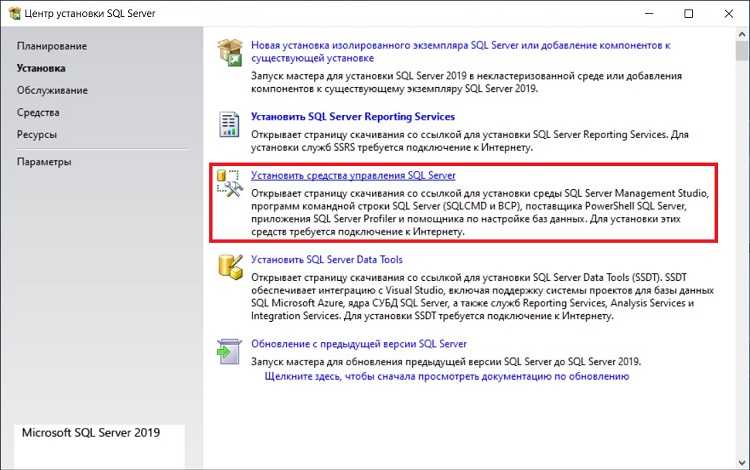Maximize the SQL Server setup window
The height and width of the screenshot is (470, 750).
pyautogui.click(x=689, y=13)
